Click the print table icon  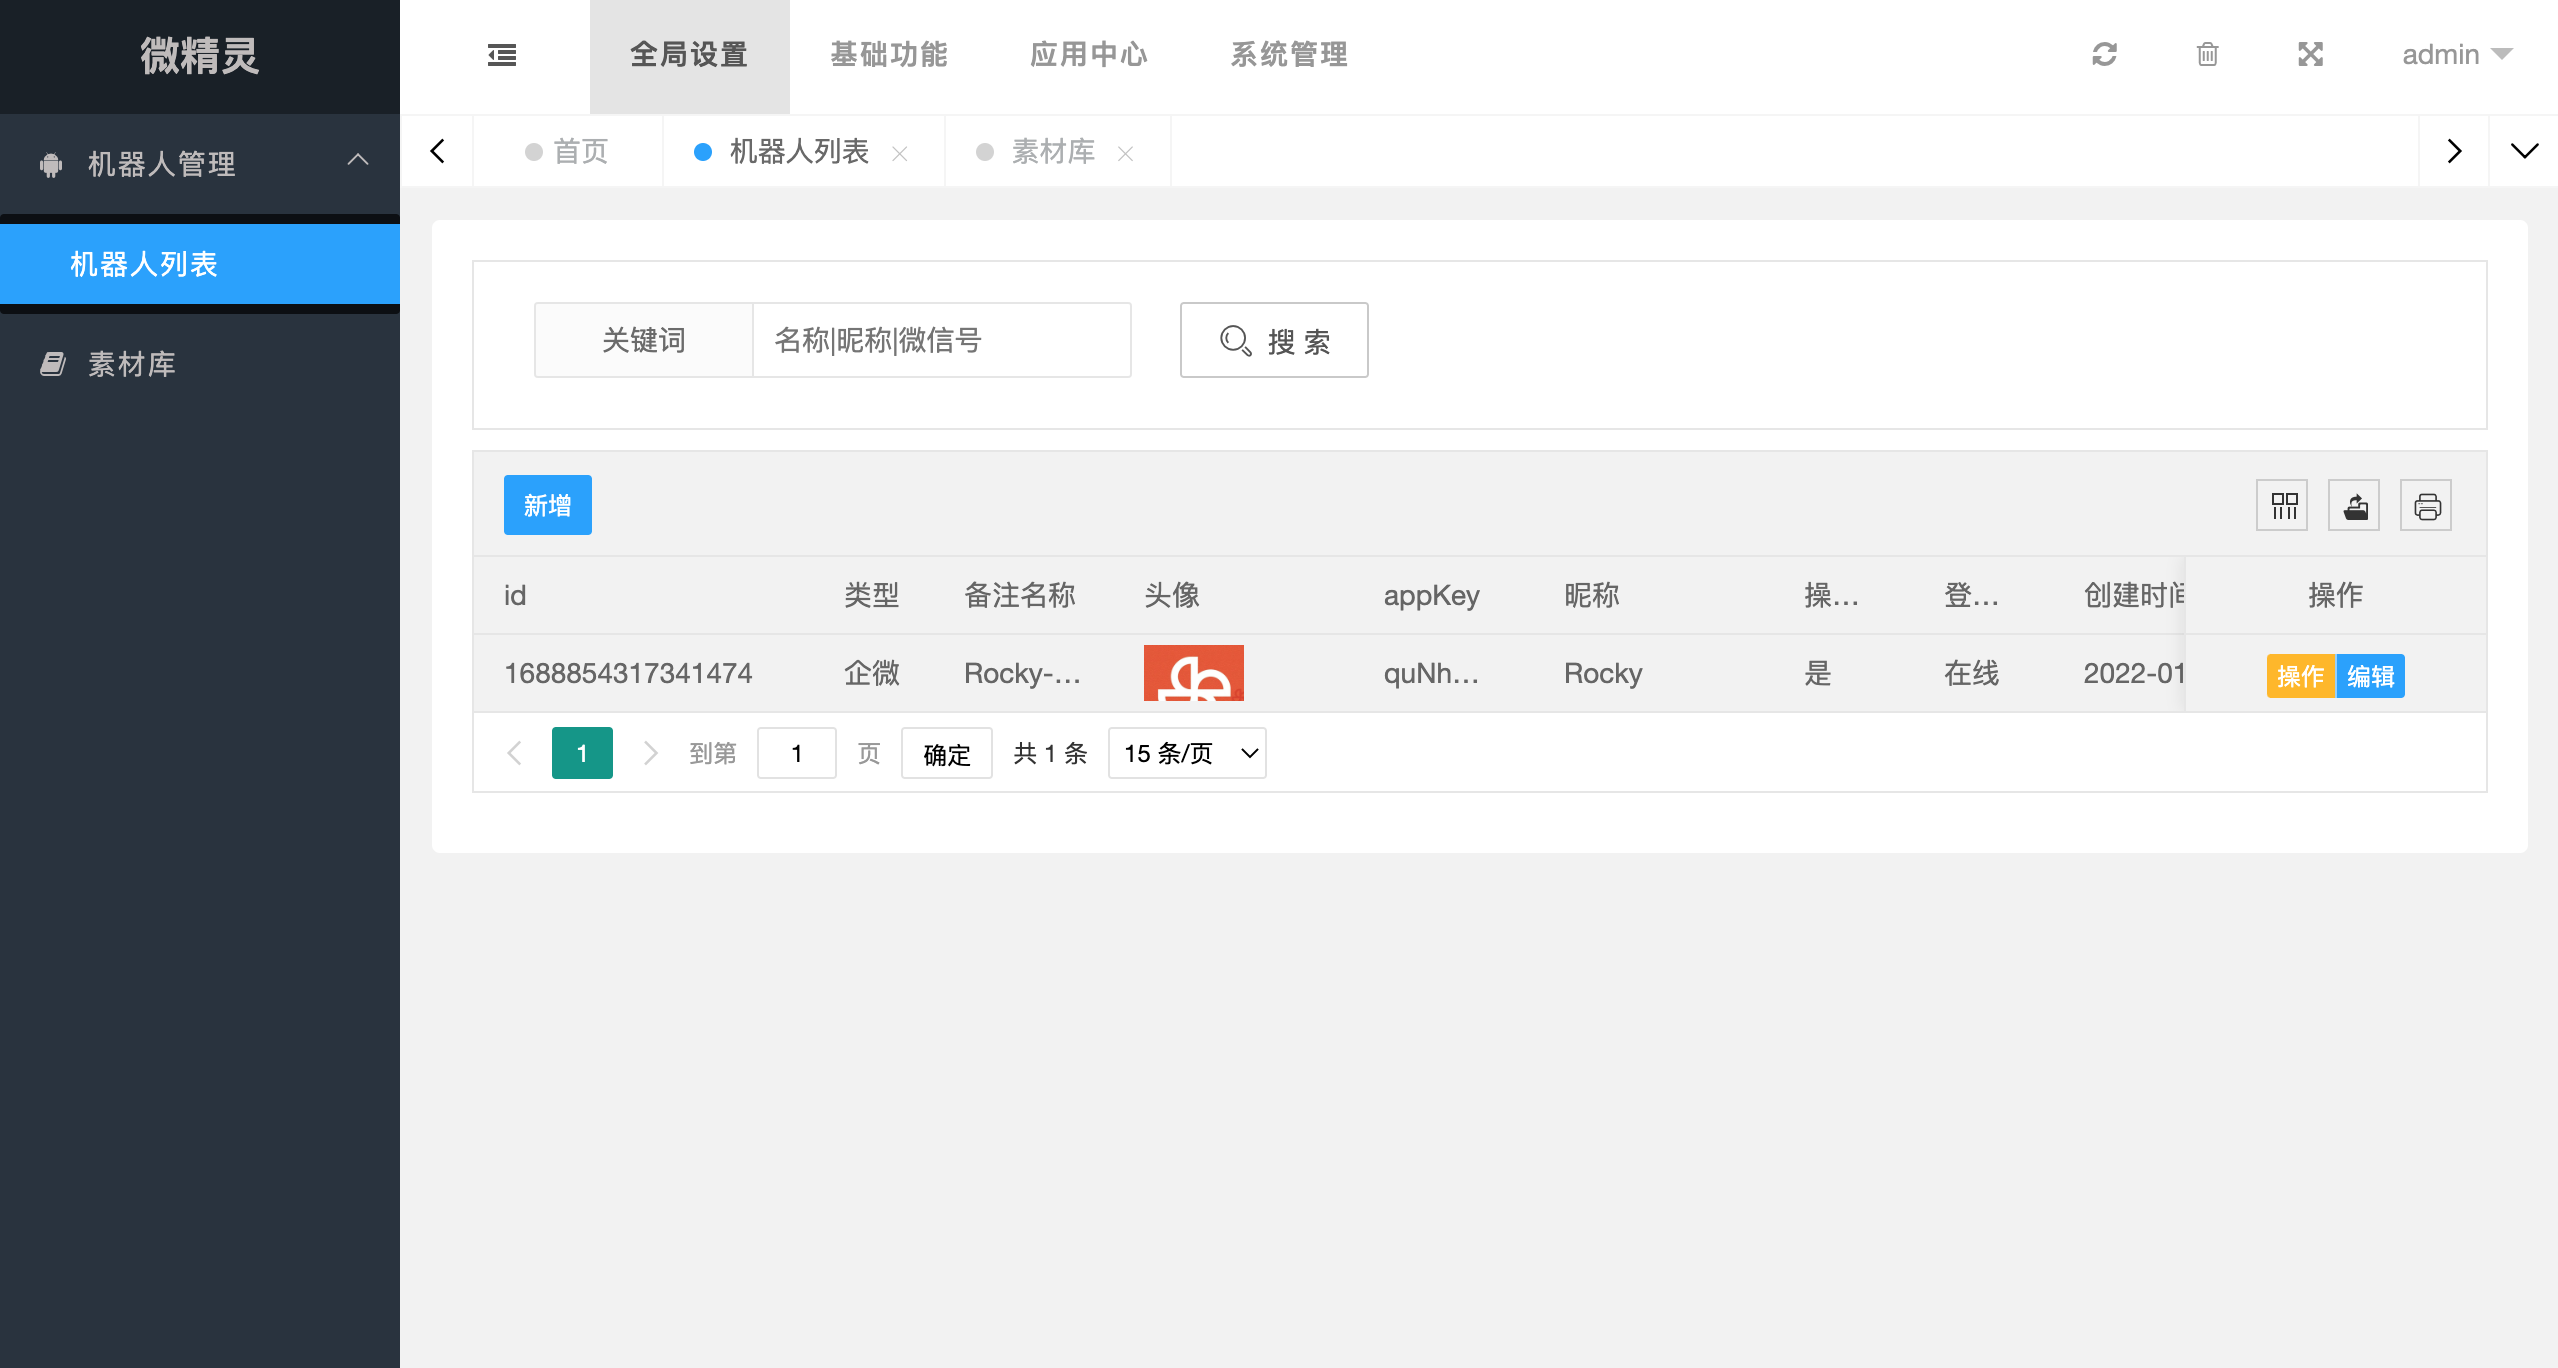[2427, 506]
